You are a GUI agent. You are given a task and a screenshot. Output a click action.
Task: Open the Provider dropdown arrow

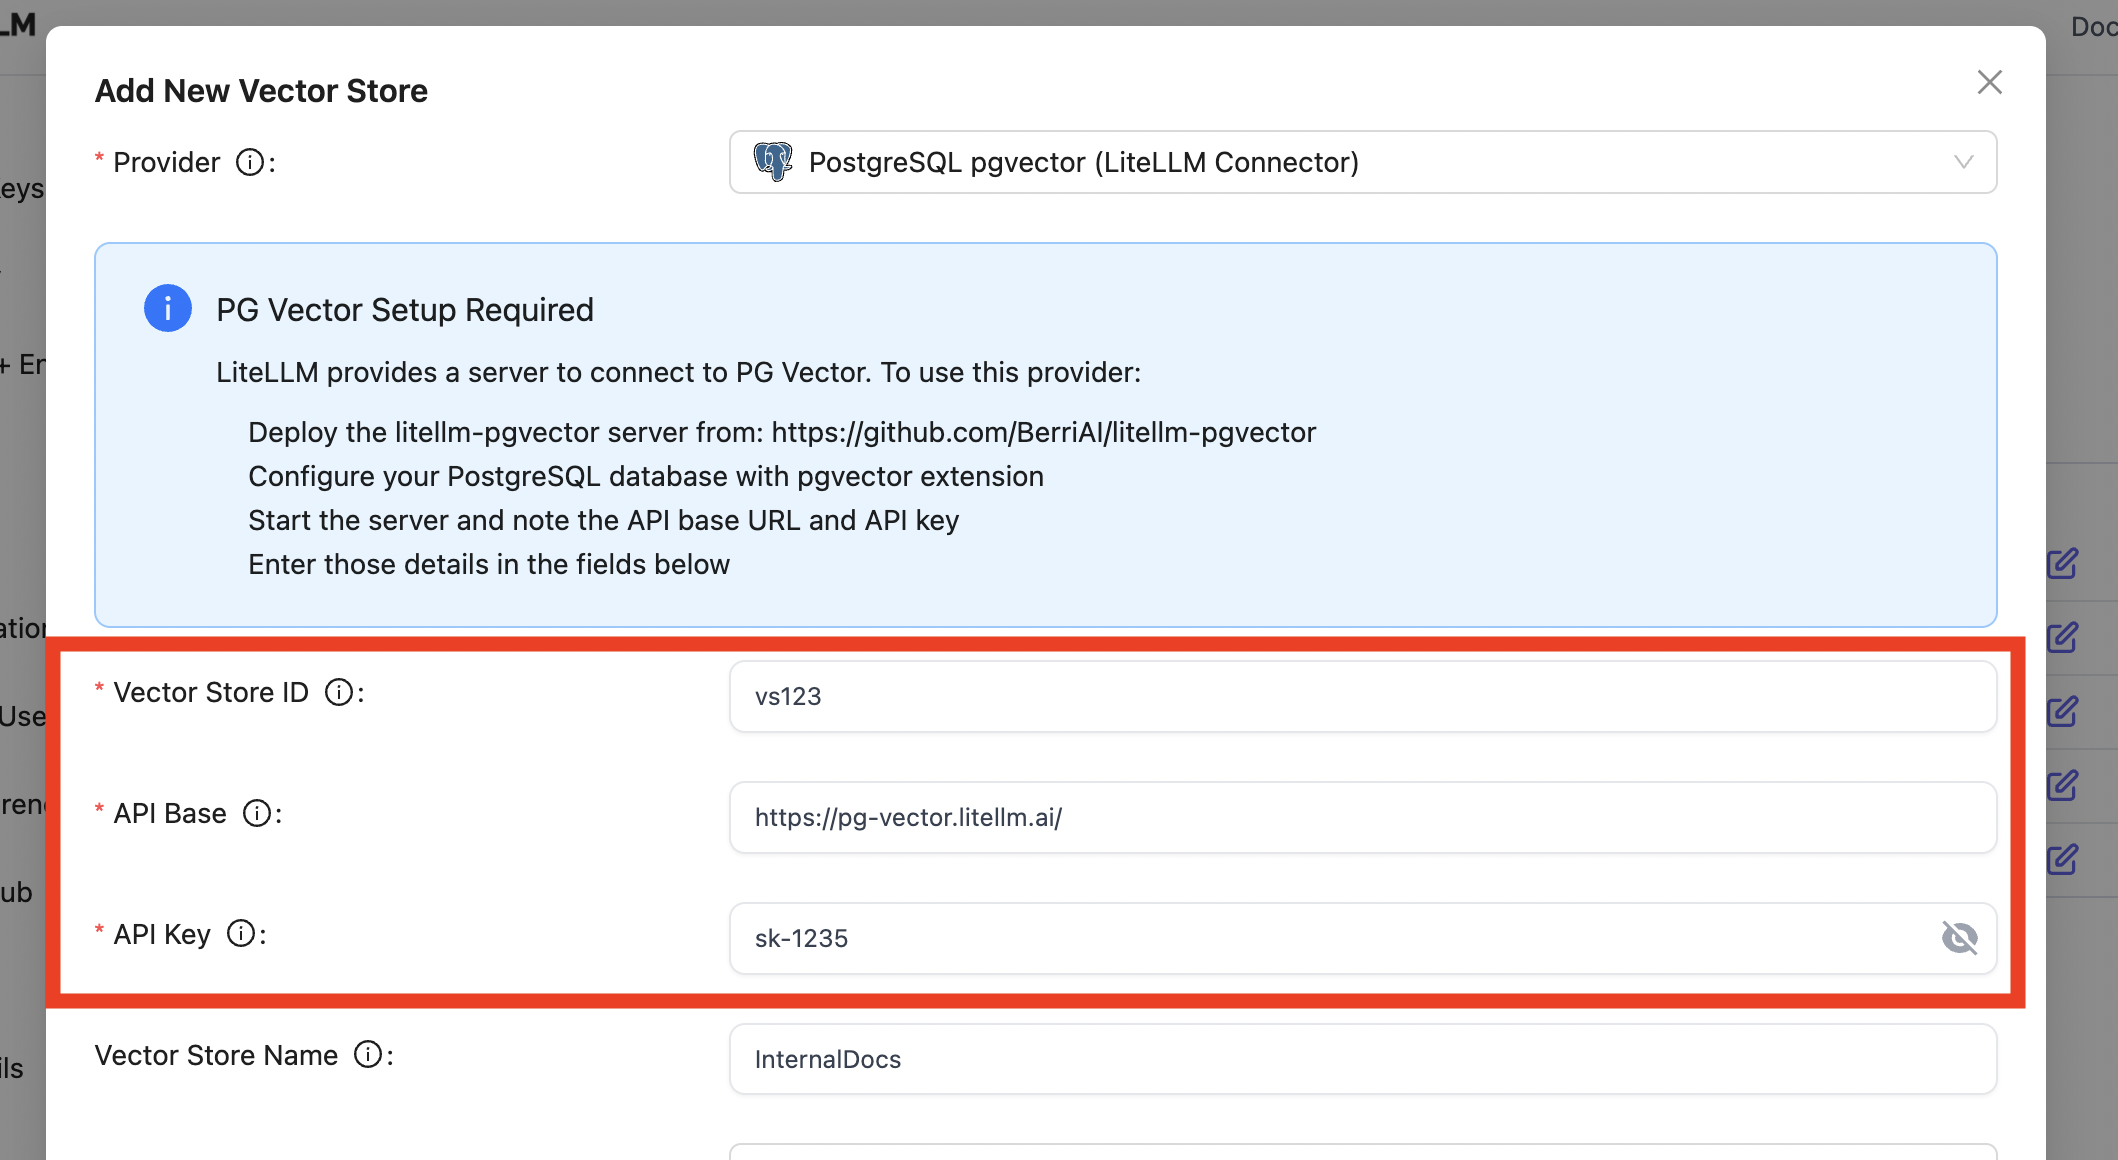point(1964,162)
